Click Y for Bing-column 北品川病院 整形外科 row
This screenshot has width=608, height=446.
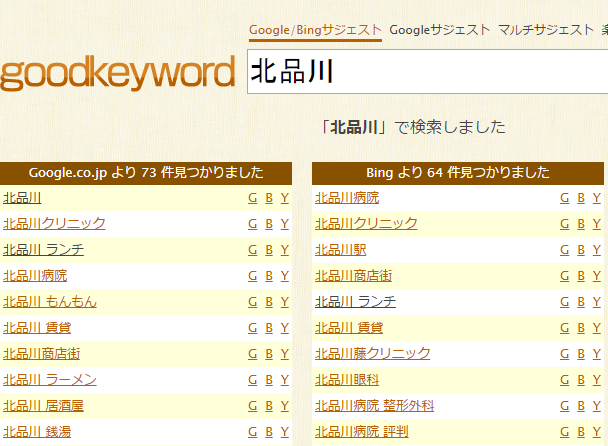pos(597,406)
